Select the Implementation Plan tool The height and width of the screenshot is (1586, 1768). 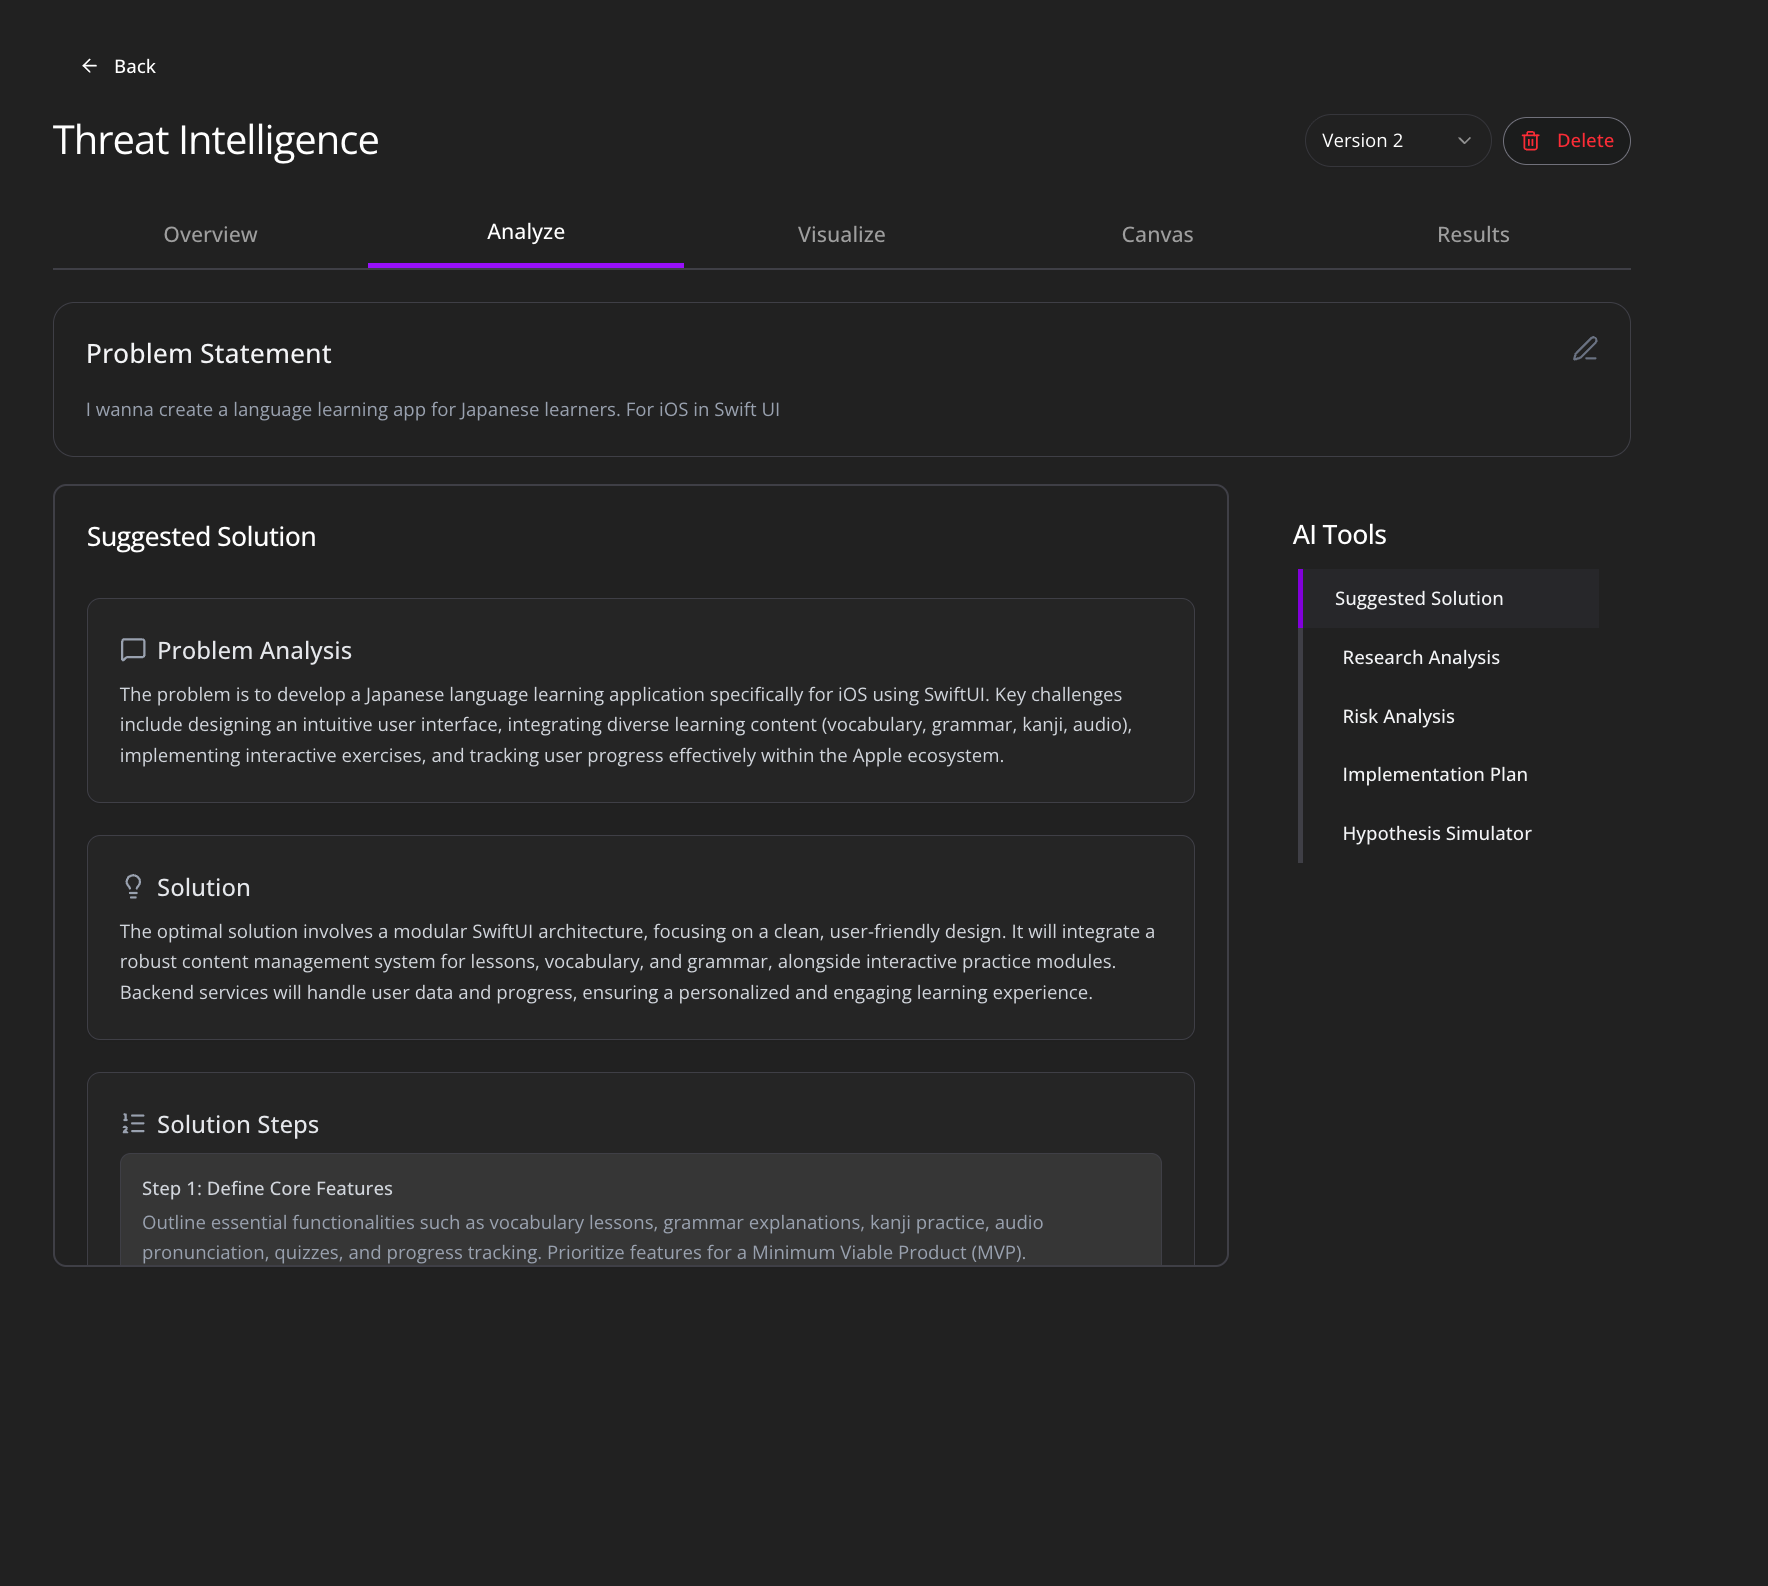click(x=1434, y=774)
